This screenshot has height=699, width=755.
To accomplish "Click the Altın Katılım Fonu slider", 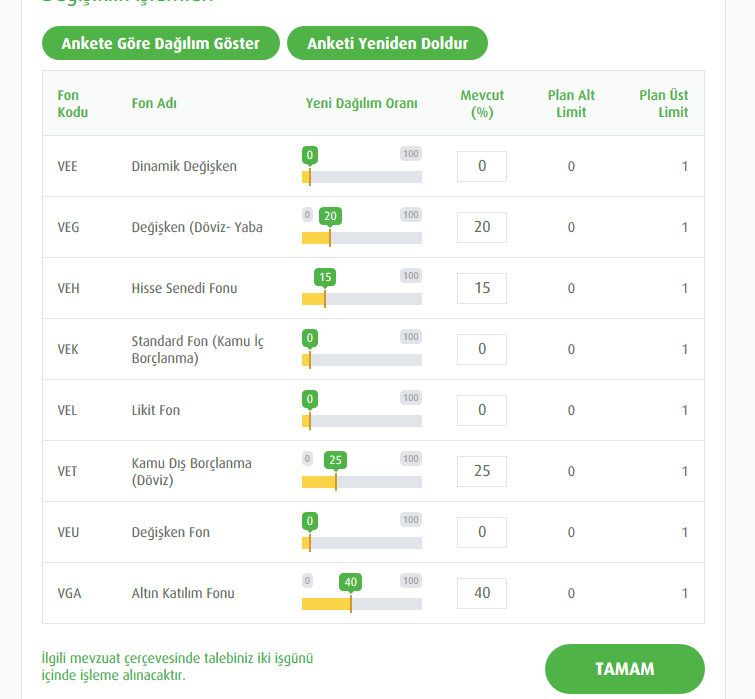I will 362,604.
